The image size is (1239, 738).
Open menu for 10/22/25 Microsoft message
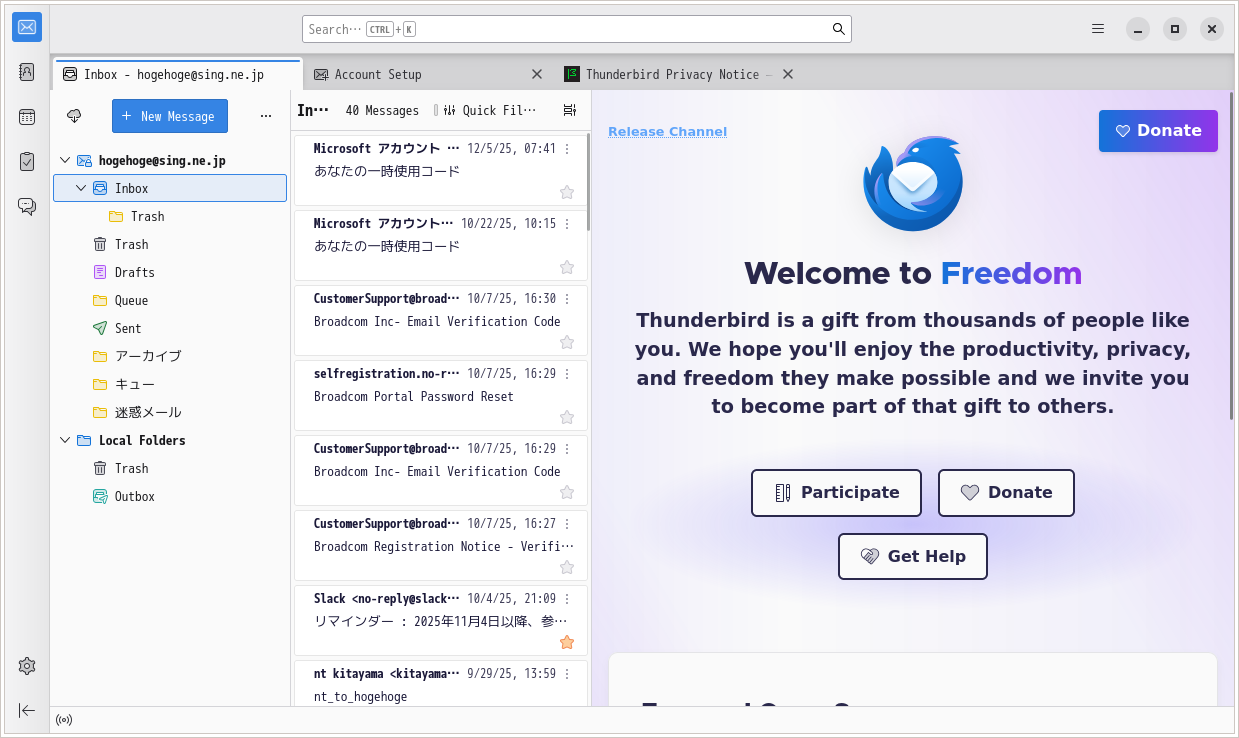(x=568, y=223)
